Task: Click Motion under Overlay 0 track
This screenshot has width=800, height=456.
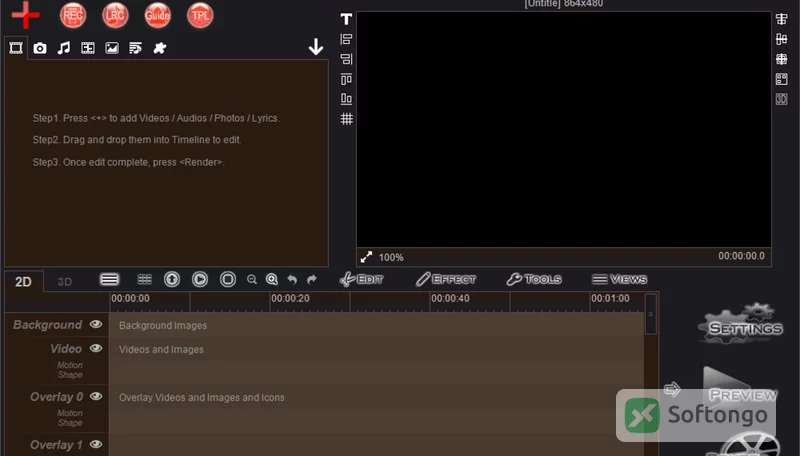Action: [70, 413]
